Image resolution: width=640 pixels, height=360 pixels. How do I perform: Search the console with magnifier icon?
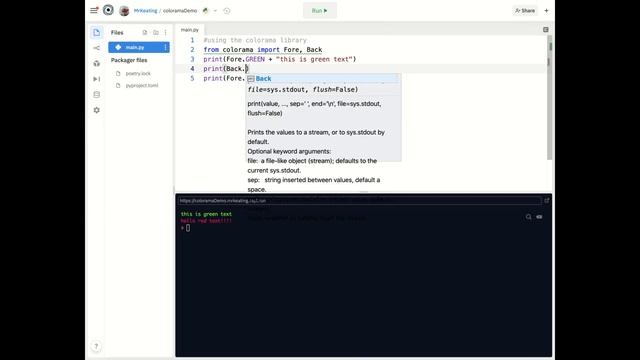coord(529,217)
